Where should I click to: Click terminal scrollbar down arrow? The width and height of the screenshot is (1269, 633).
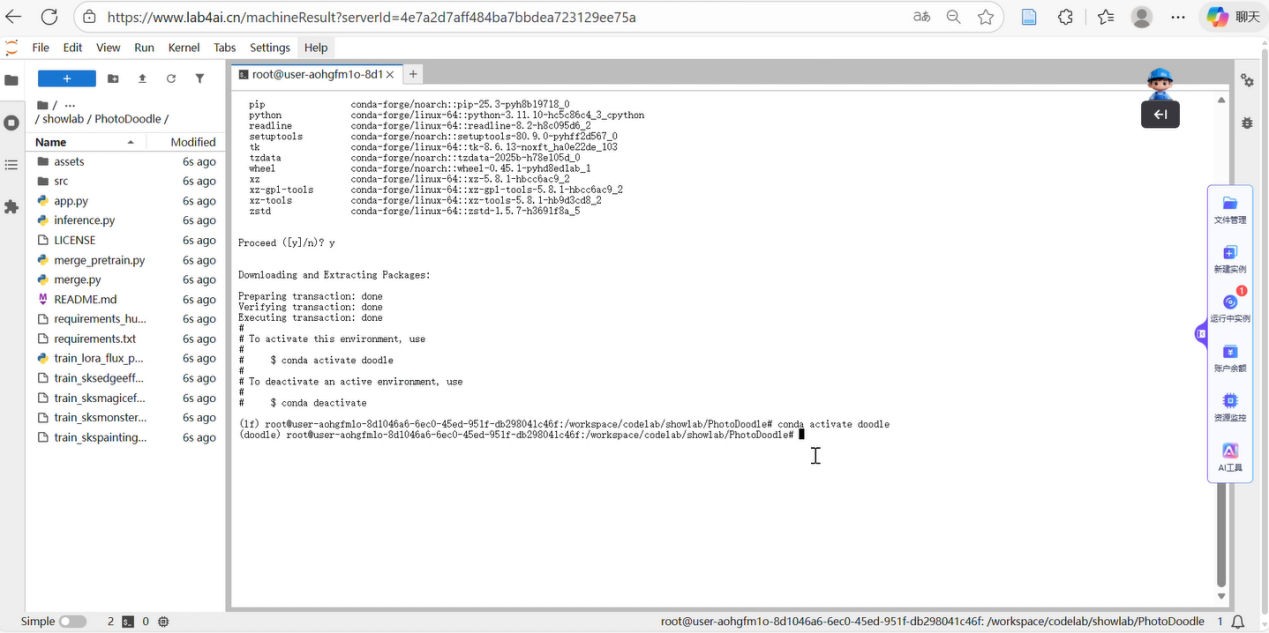1221,596
